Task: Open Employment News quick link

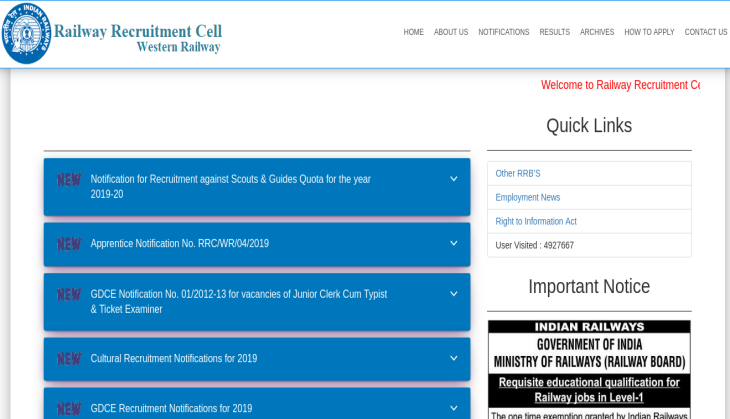Action: pos(527,197)
